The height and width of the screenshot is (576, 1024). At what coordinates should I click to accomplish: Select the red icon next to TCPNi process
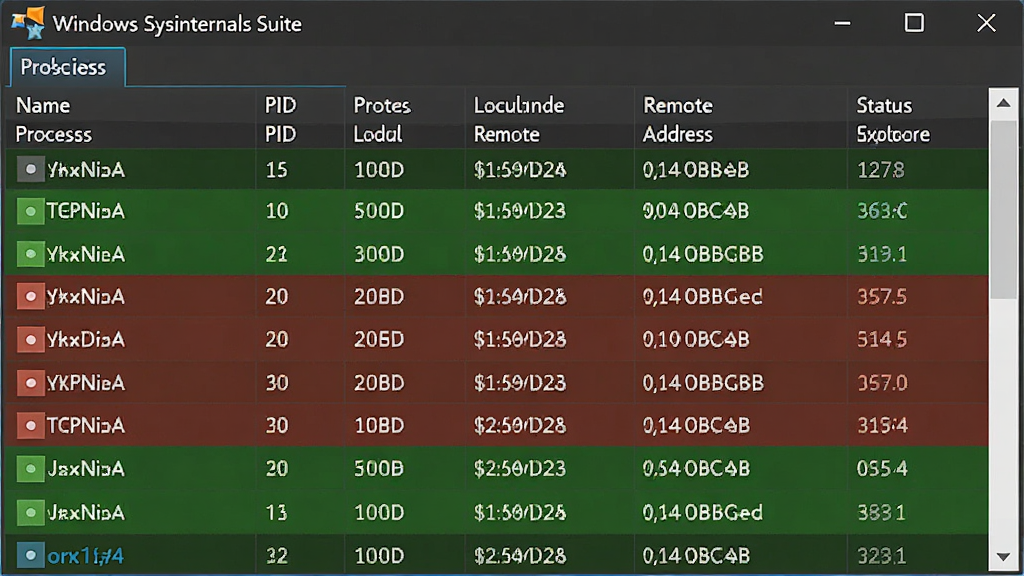30,426
